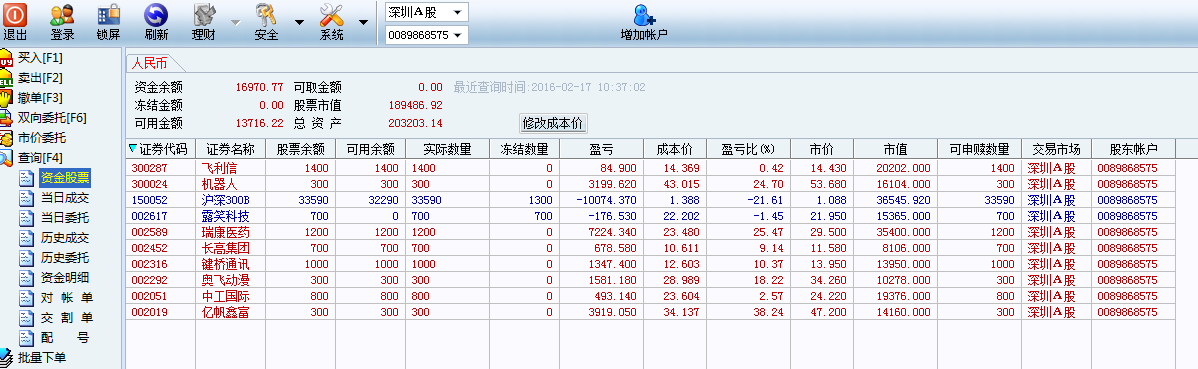Select 当日成交 under the query menu
Image resolution: width=1198 pixels, height=369 pixels.
[65, 198]
